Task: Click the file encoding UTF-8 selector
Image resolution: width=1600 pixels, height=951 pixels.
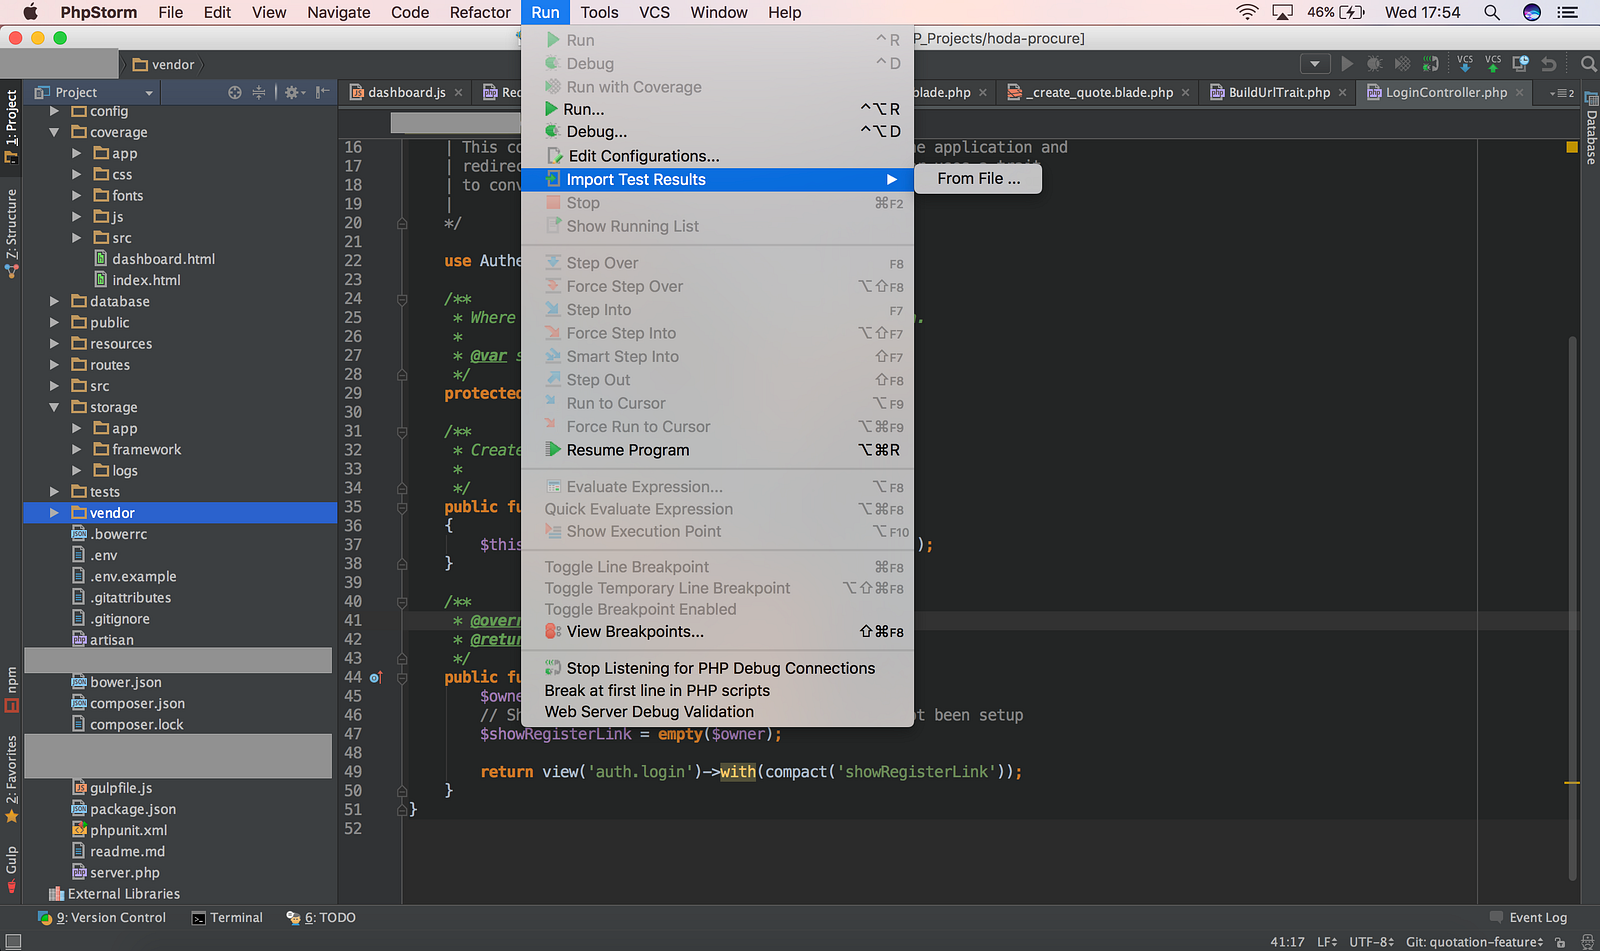Action: pyautogui.click(x=1371, y=942)
